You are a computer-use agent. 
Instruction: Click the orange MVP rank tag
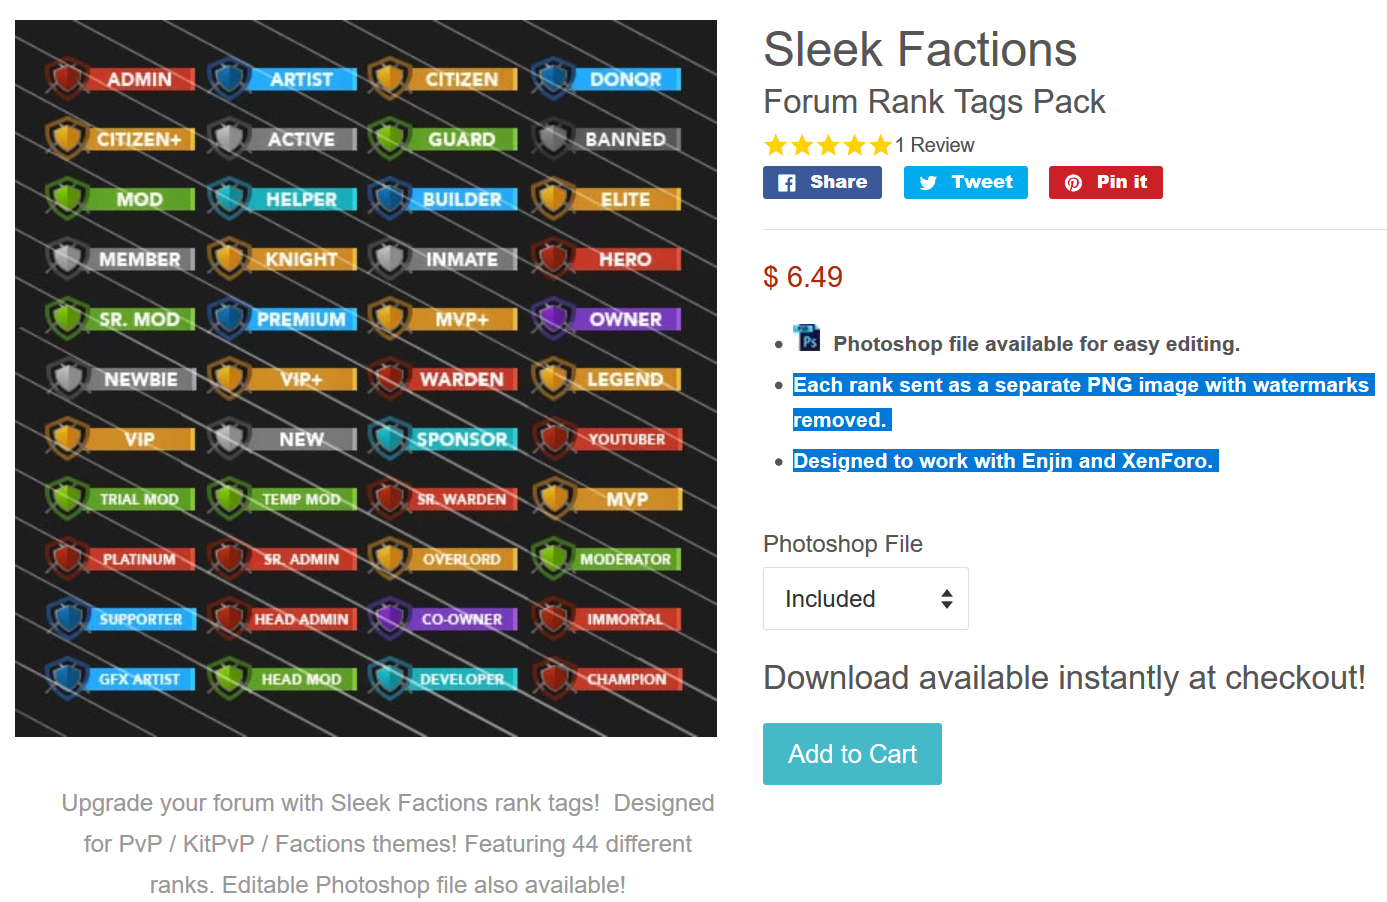point(606,499)
